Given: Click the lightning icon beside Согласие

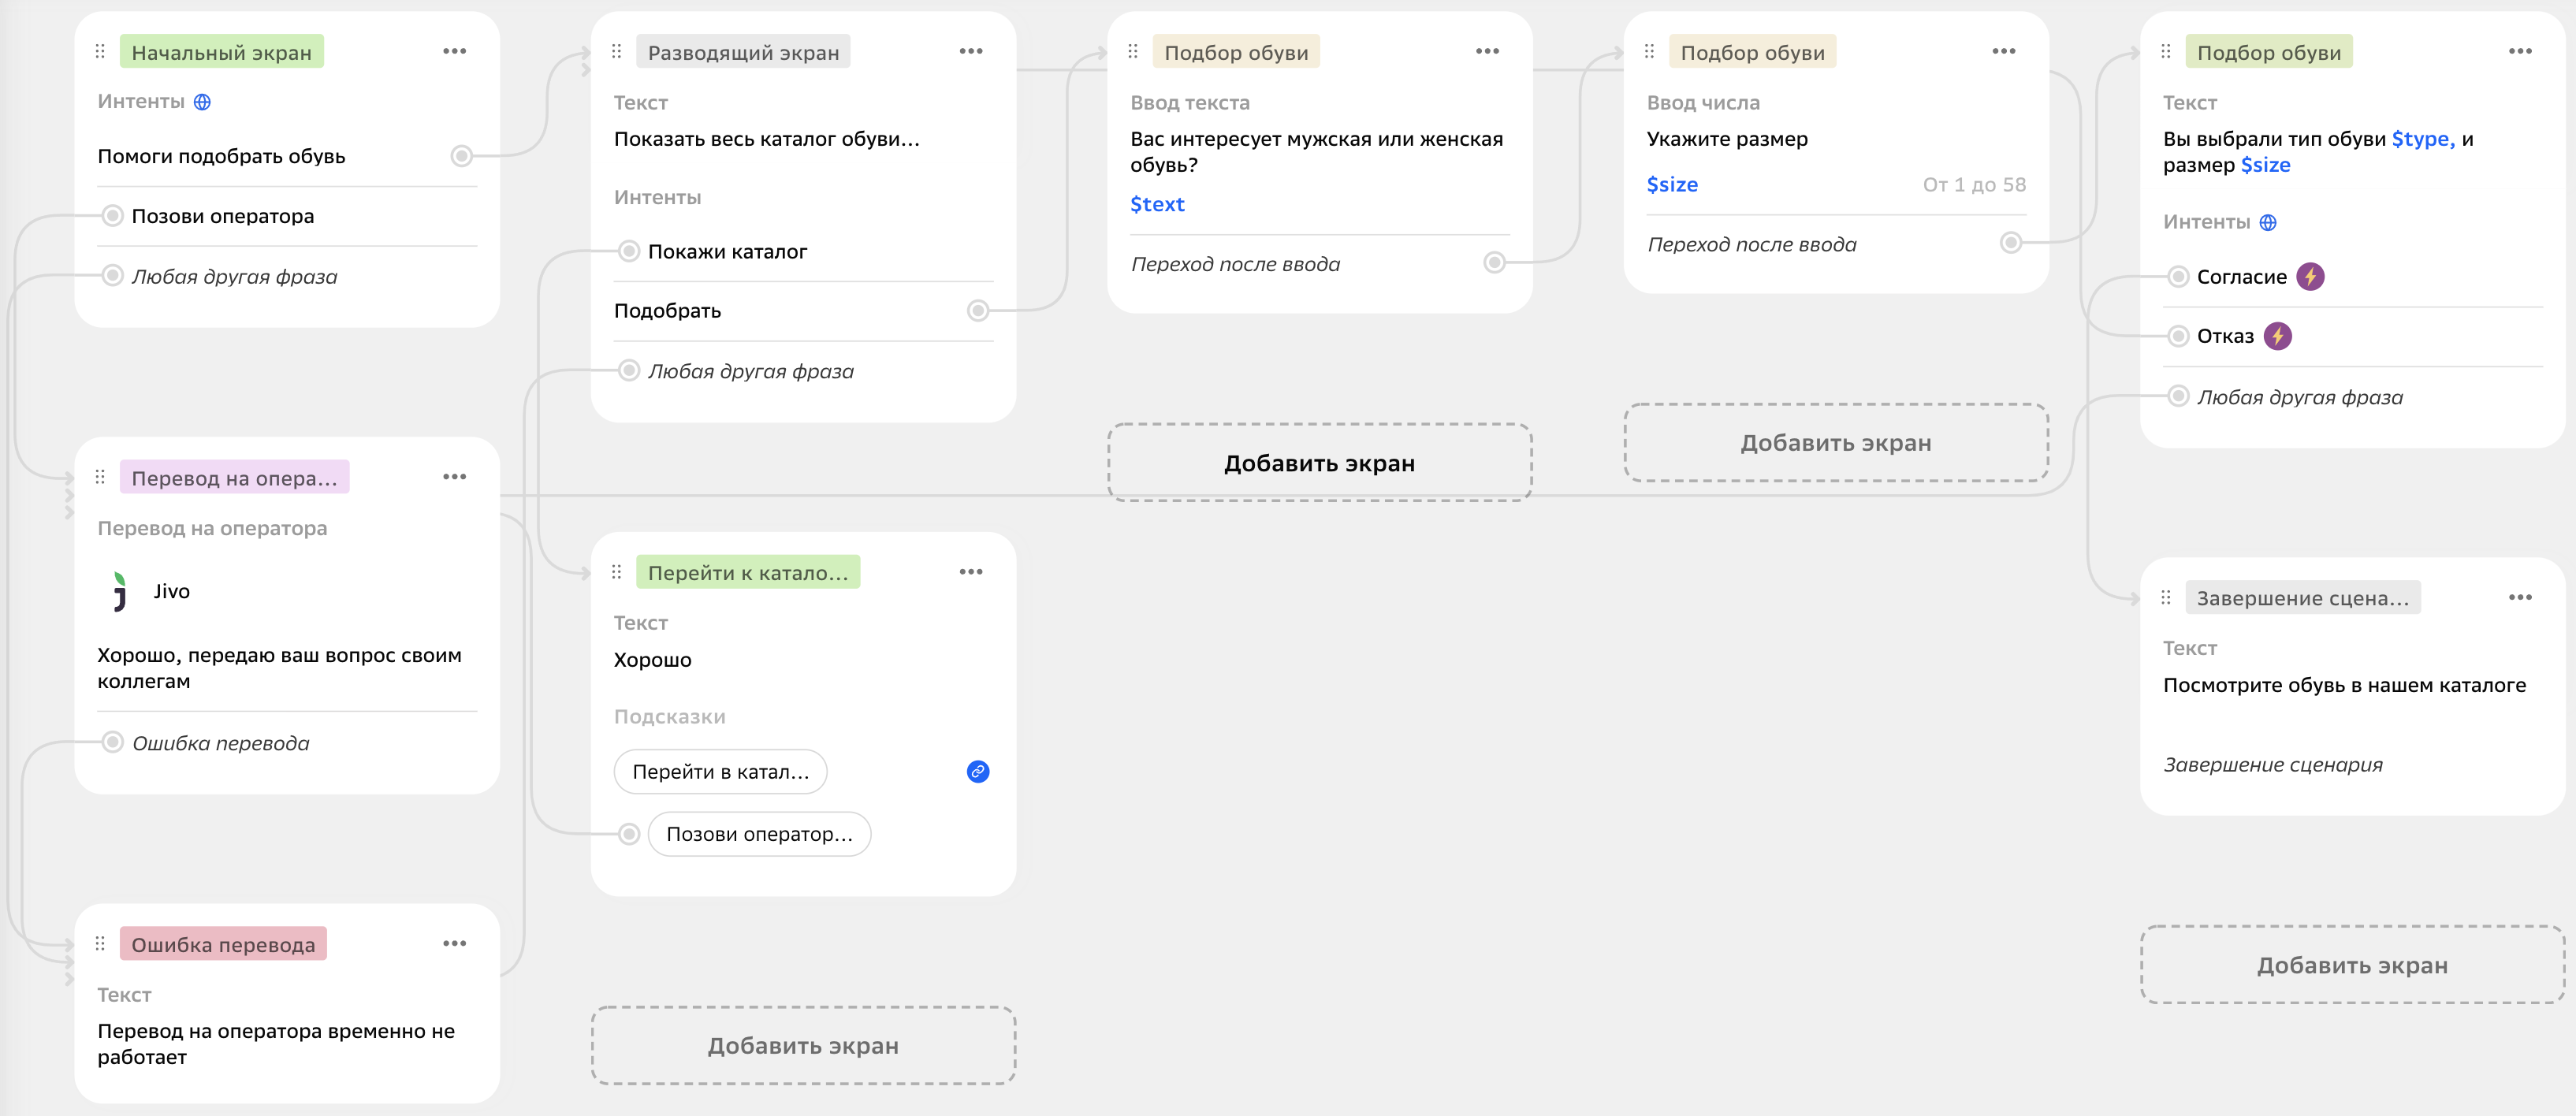Looking at the screenshot, I should pos(2310,277).
